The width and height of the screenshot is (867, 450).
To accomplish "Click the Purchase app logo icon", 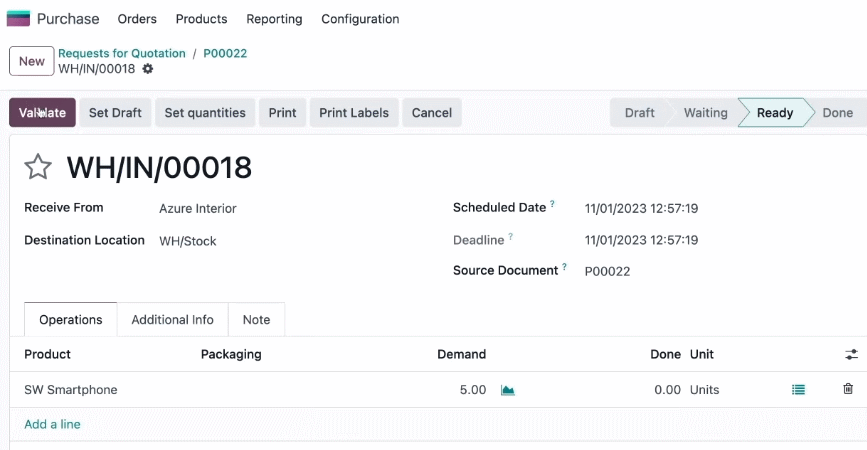I will click(18, 19).
